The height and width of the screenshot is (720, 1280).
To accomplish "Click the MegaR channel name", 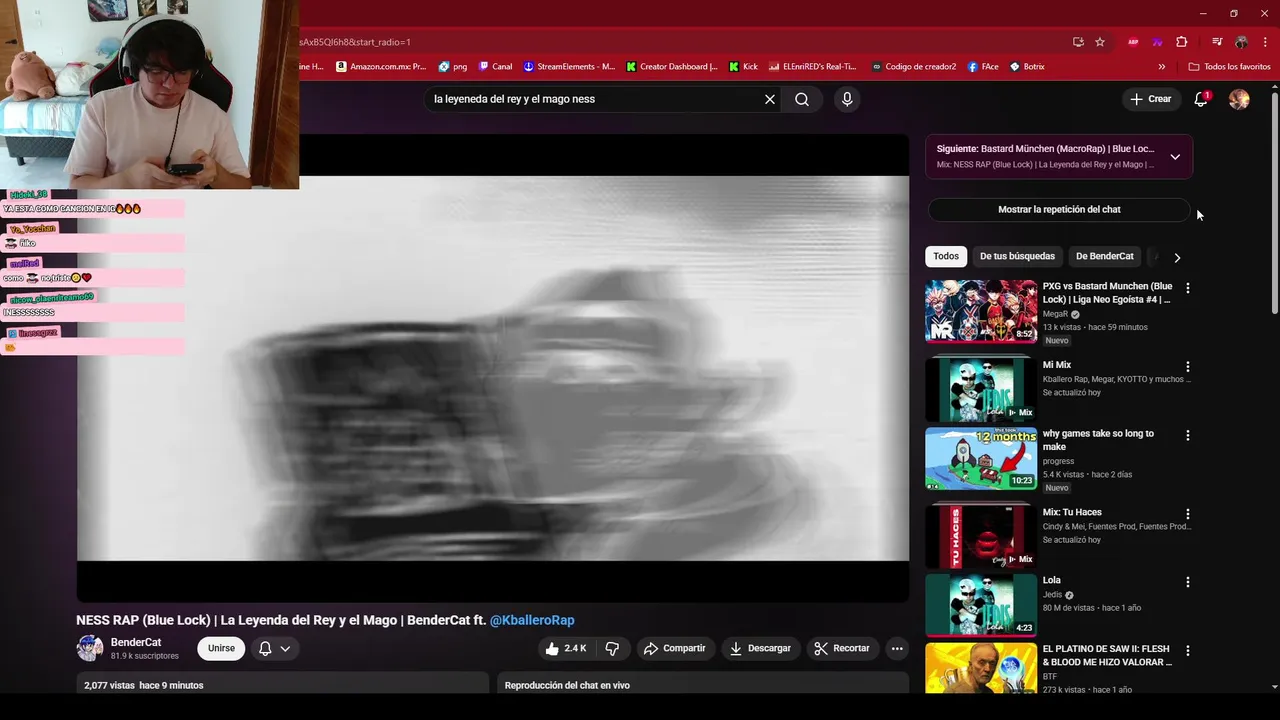I will pos(1056,314).
